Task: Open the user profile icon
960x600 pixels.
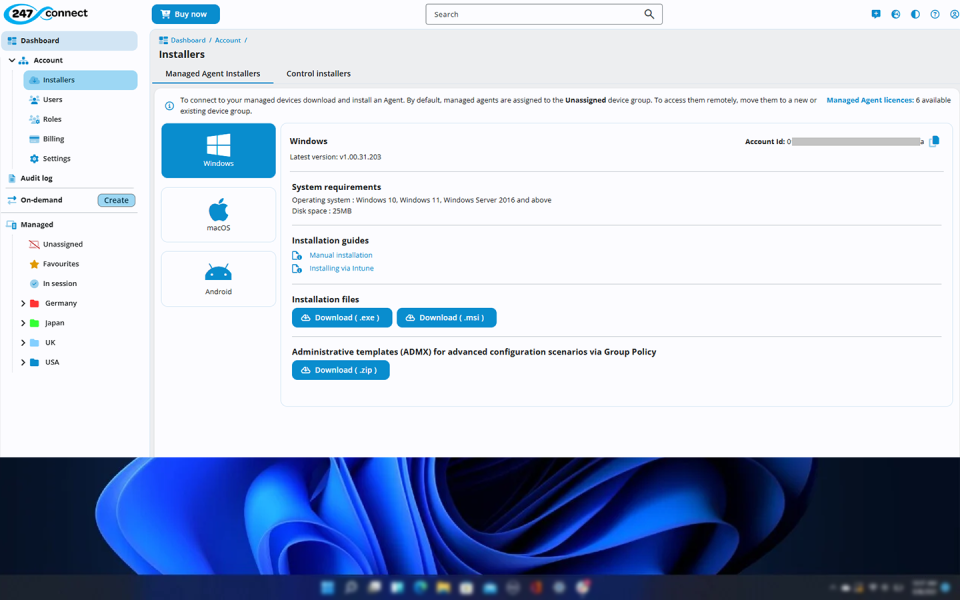Action: 954,14
